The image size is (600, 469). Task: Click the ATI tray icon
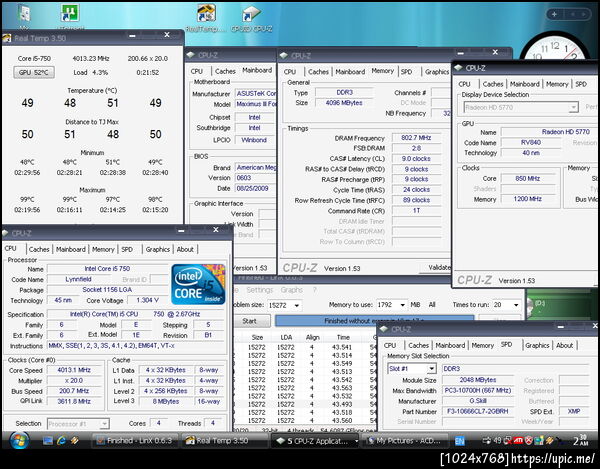coord(518,441)
